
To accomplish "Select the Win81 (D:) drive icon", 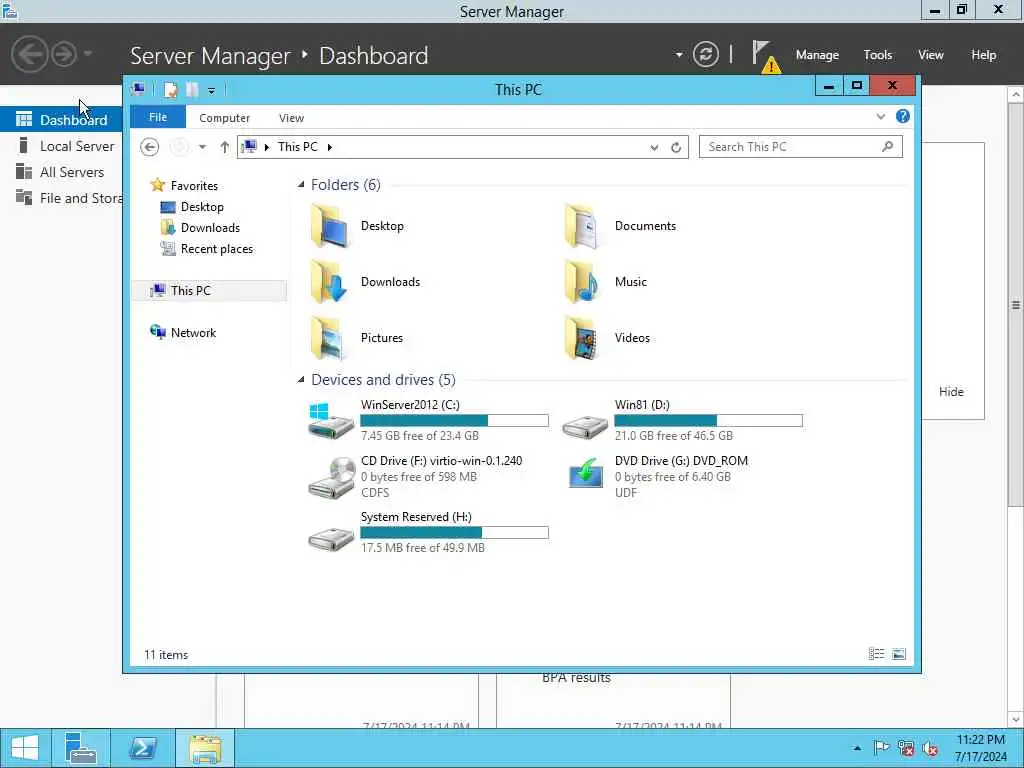I will 584,426.
